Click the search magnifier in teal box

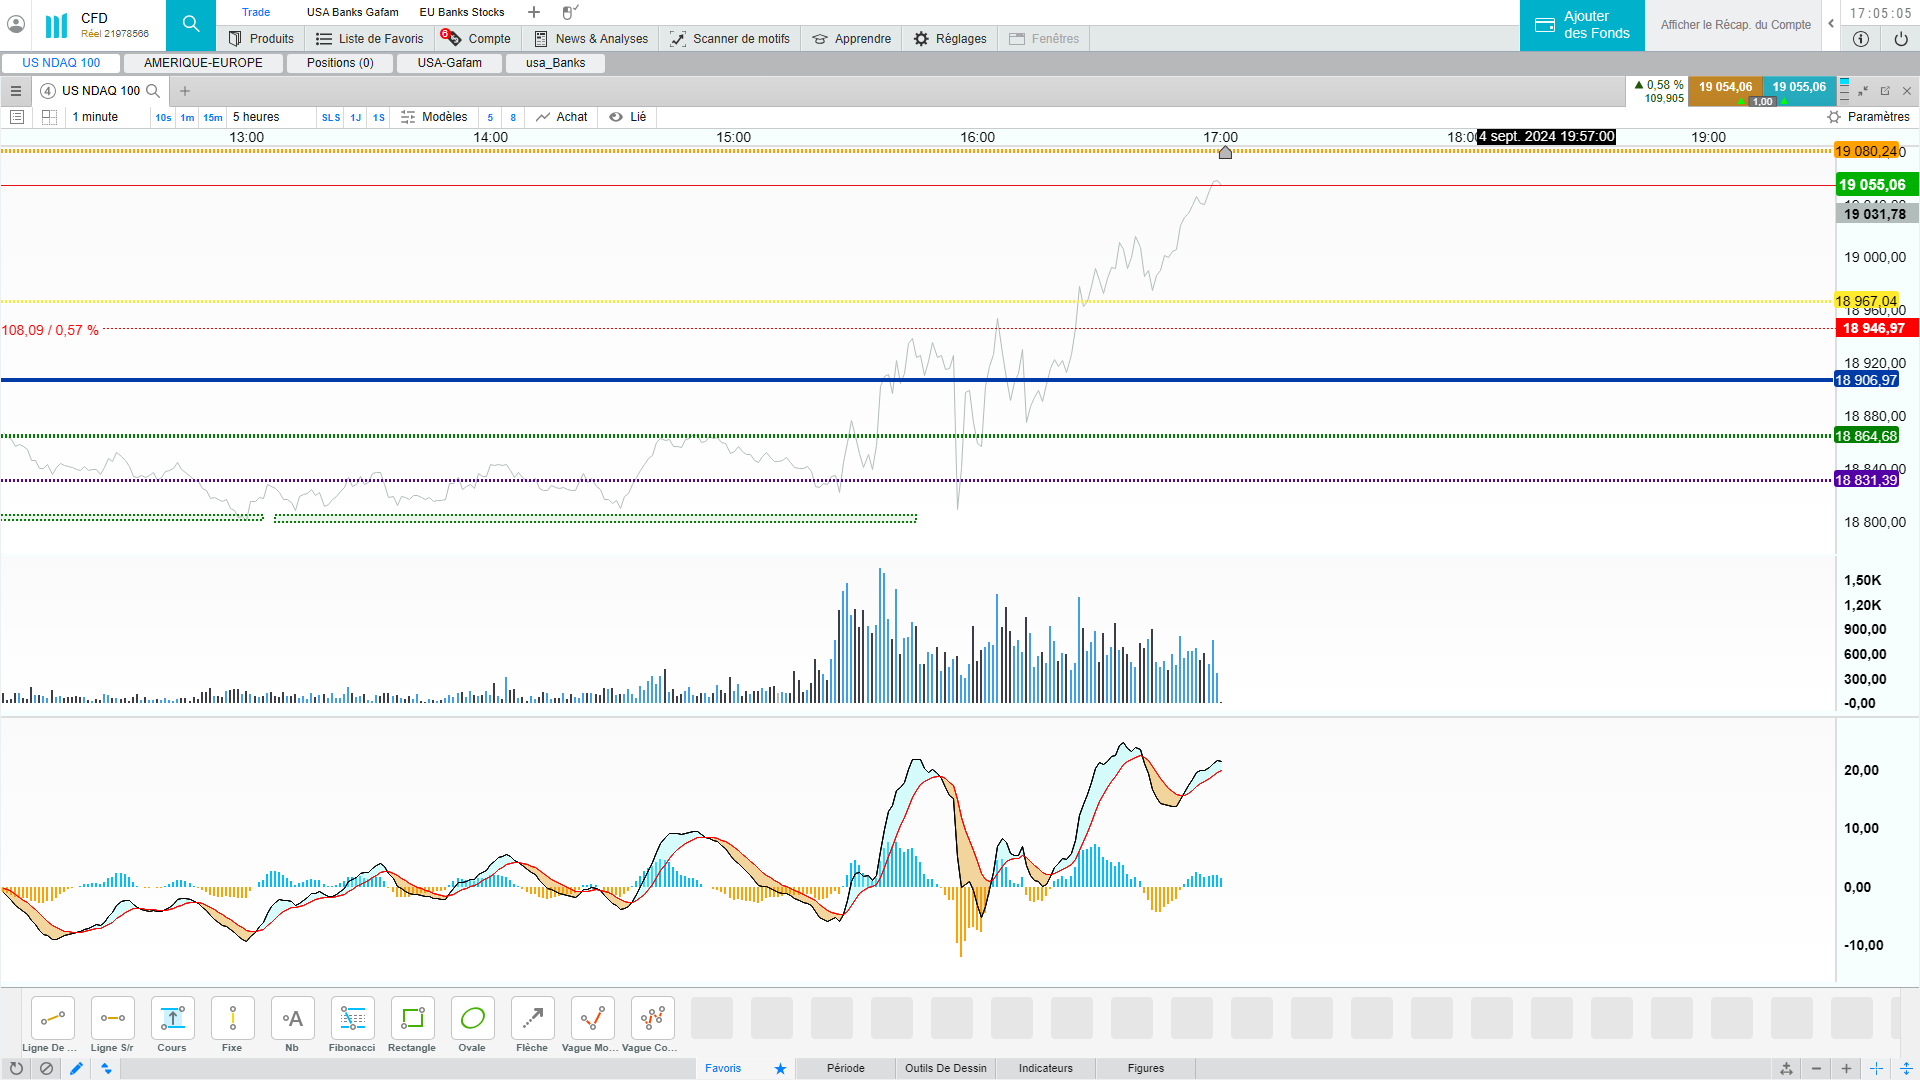pyautogui.click(x=191, y=25)
